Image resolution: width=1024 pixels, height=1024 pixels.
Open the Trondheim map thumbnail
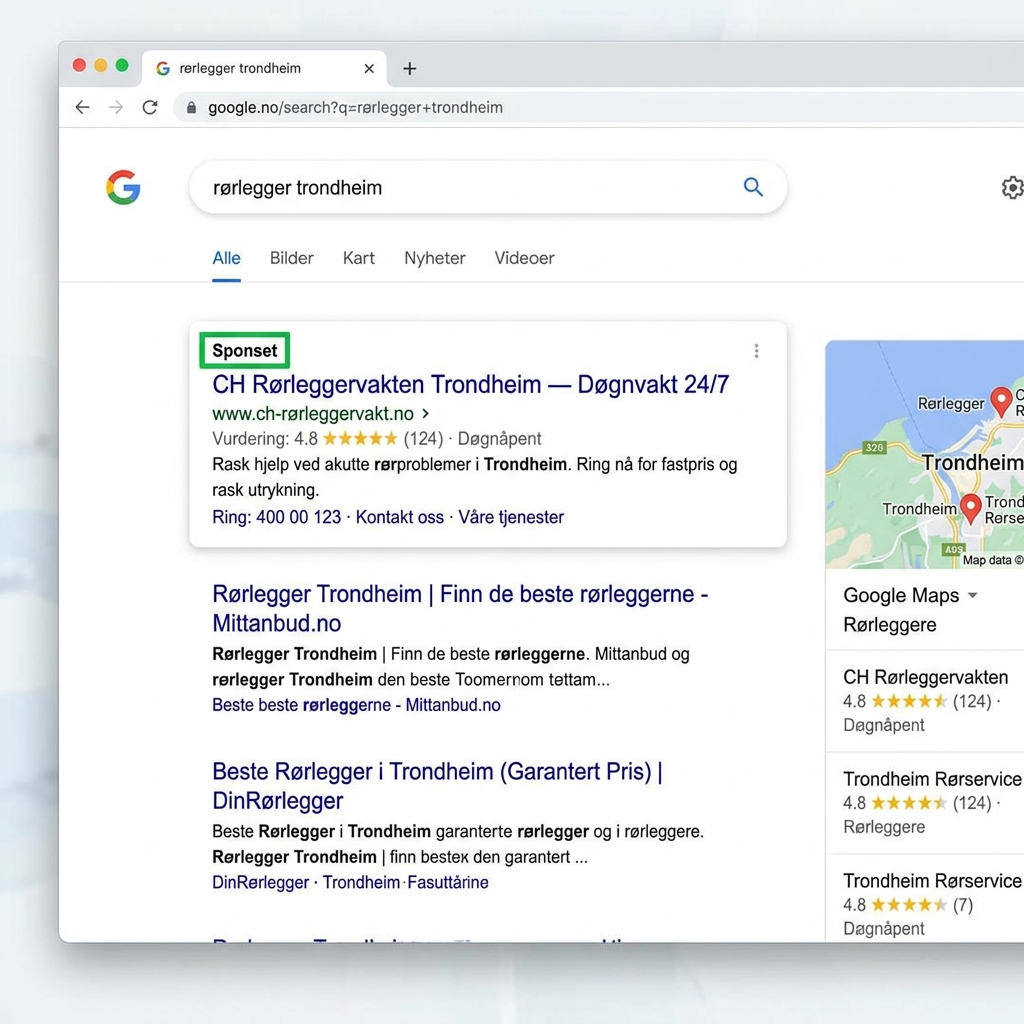925,455
